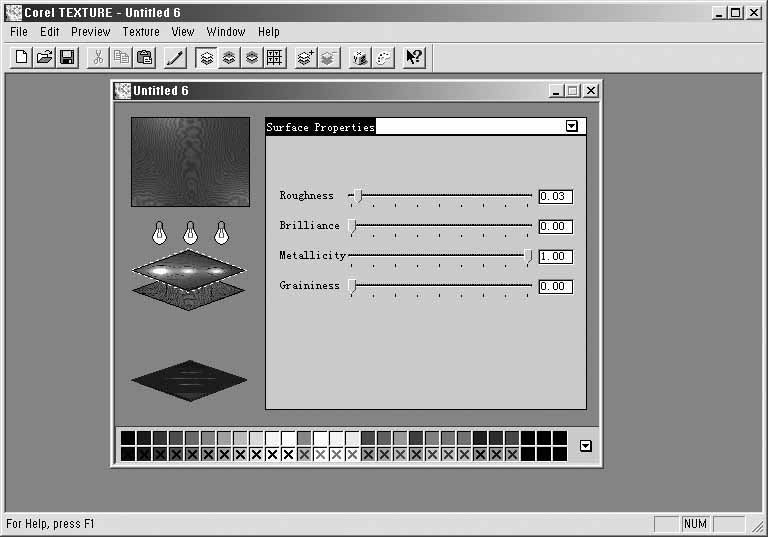768x537 pixels.
Task: Click the add layer icon with plus sign
Action: (x=306, y=57)
